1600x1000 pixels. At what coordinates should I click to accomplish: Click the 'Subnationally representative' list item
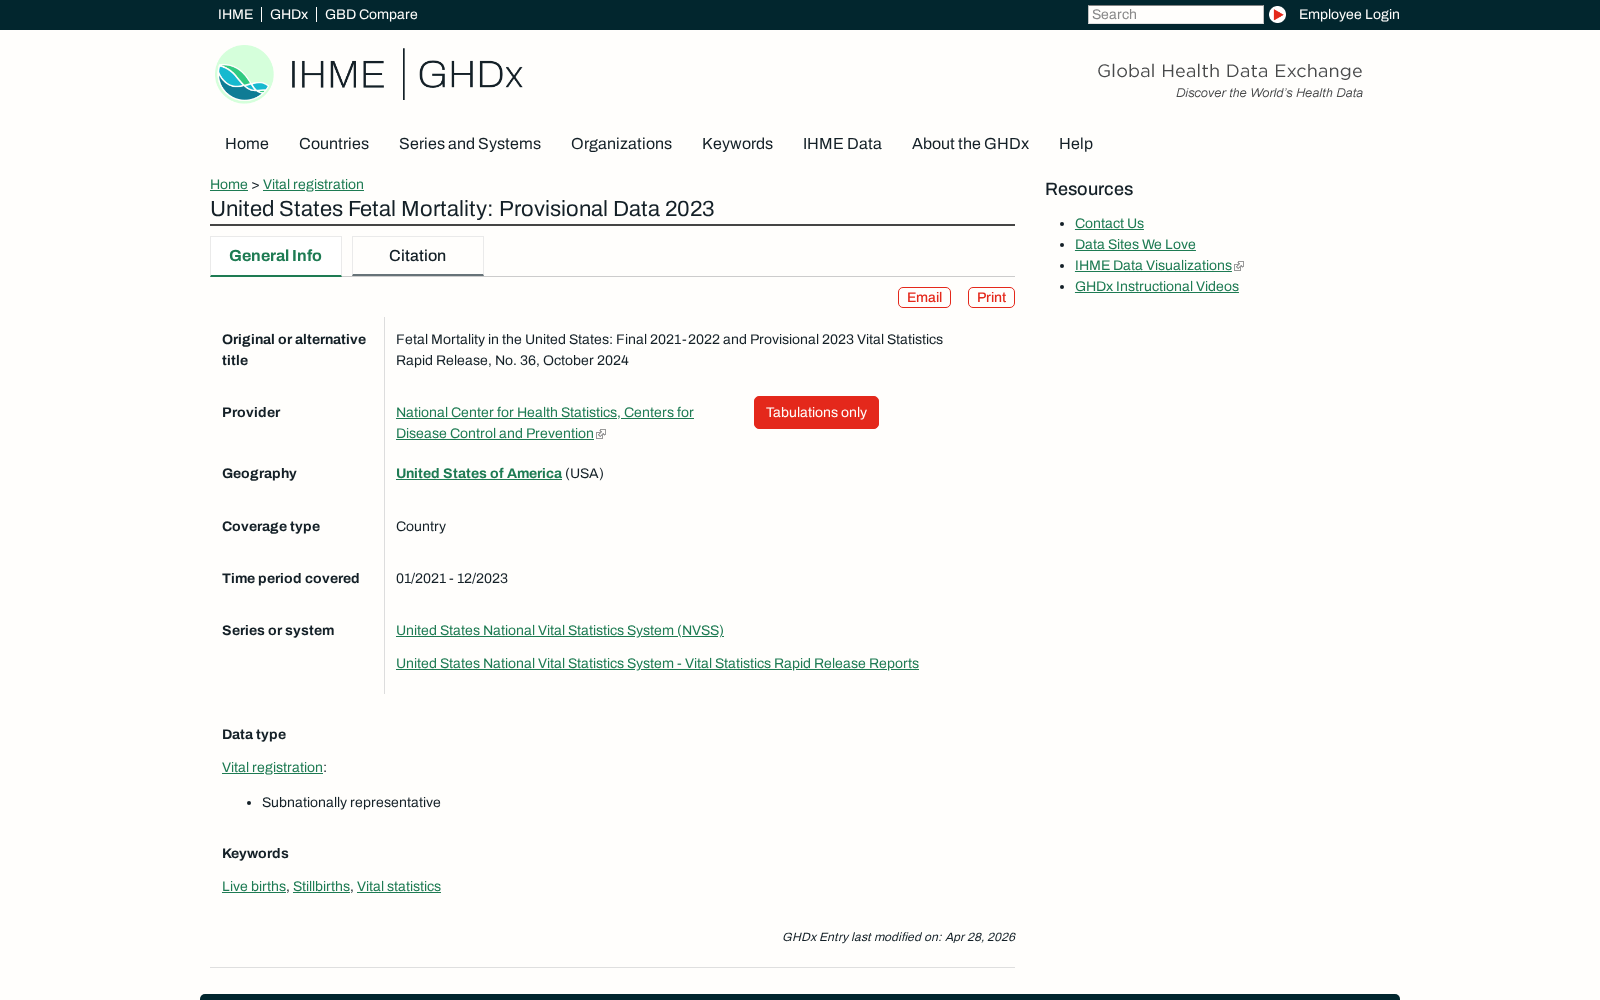pos(351,802)
